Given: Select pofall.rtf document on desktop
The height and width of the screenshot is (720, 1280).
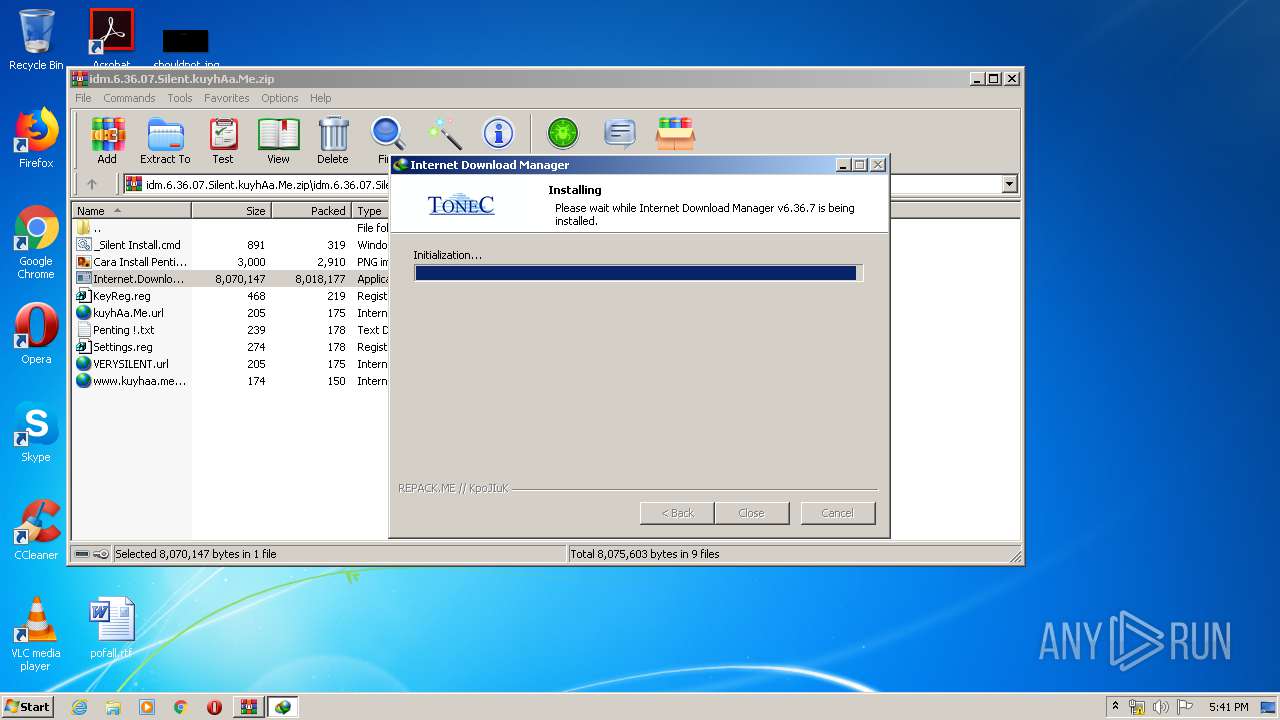Looking at the screenshot, I should pos(111,628).
